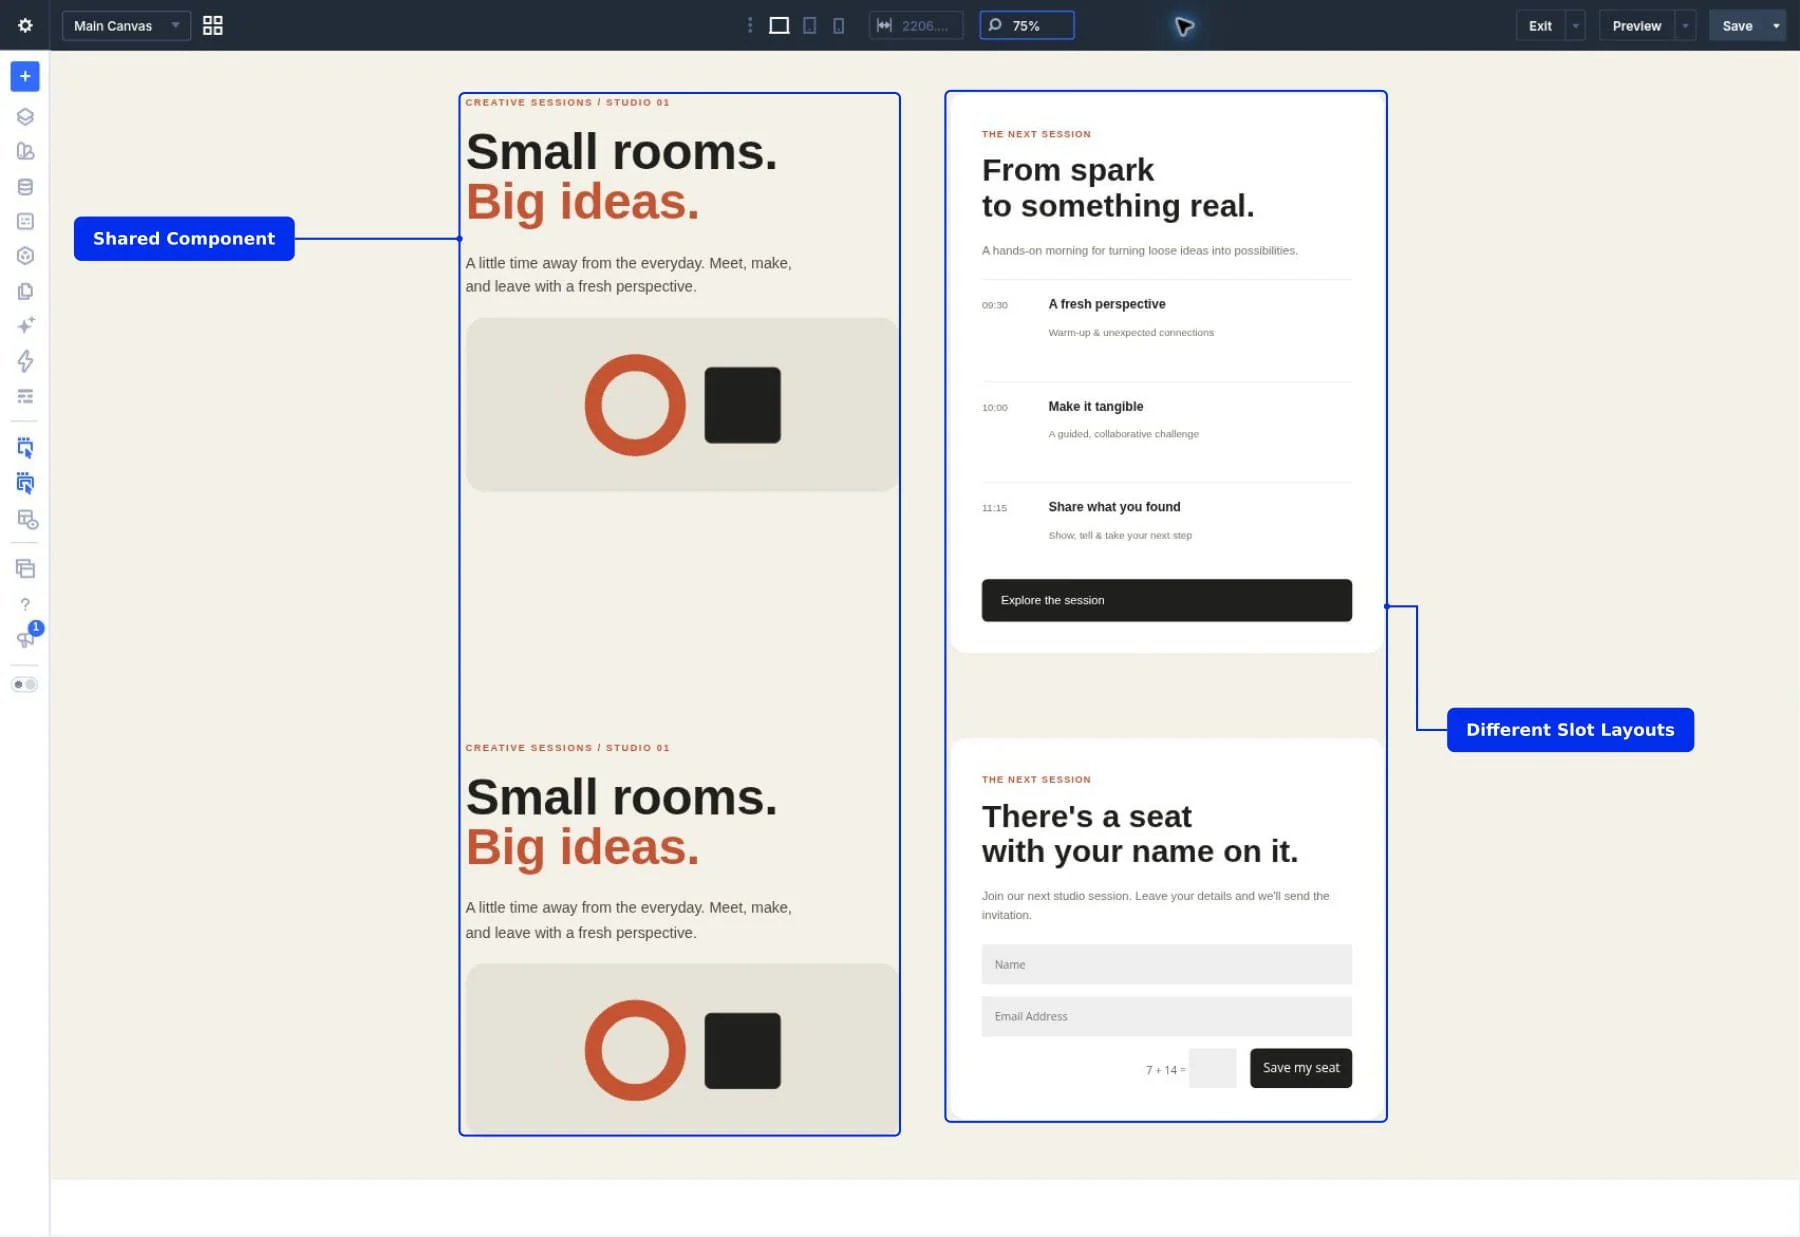Click the Explore the session button
Screen dimensions: 1800x1237
click(x=1166, y=600)
